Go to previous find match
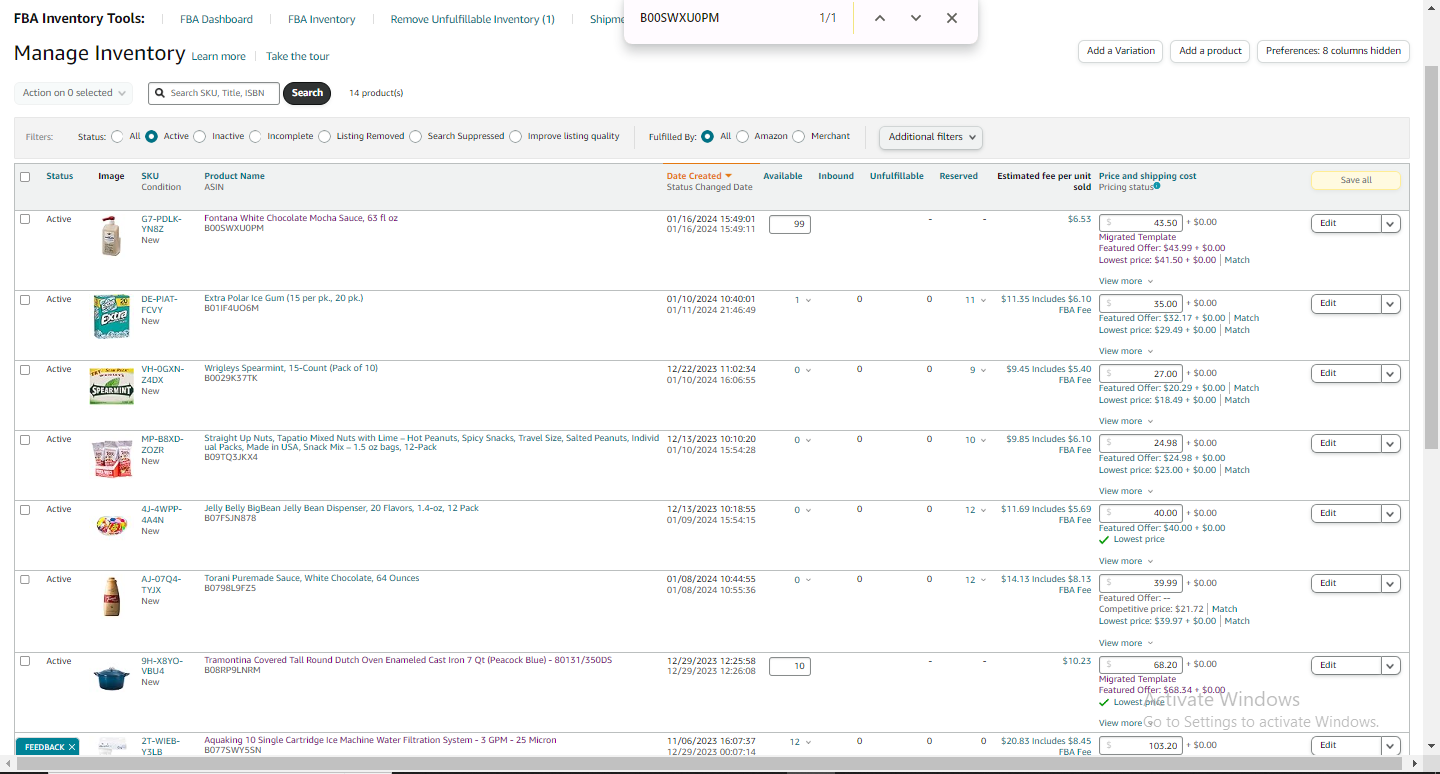The image size is (1440, 774). 880,18
